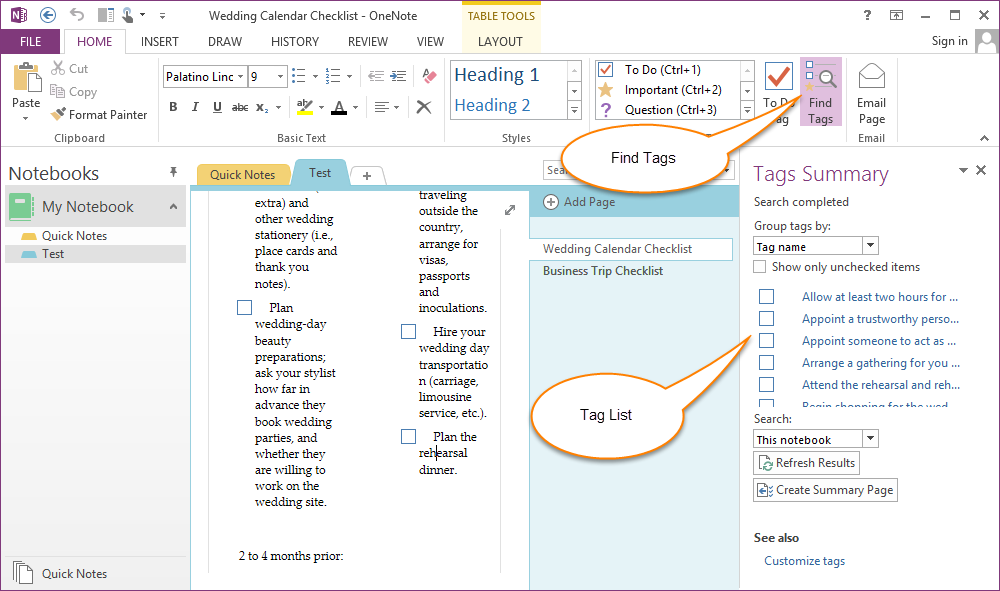Switch to the HISTORY tab
Viewport: 1000px width, 591px height.
pos(295,41)
